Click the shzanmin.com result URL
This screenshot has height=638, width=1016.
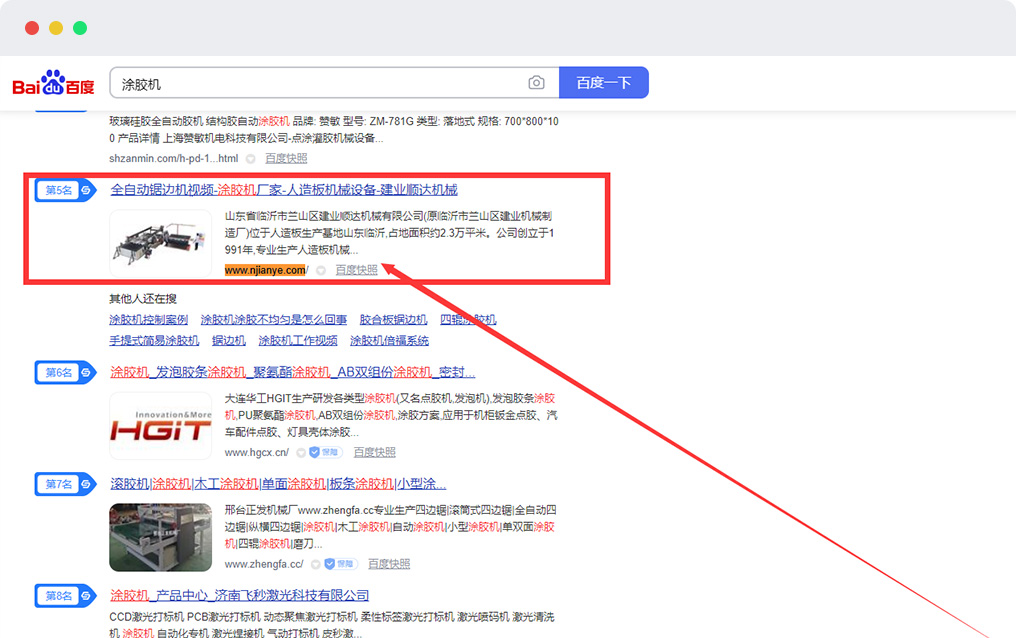pos(174,159)
